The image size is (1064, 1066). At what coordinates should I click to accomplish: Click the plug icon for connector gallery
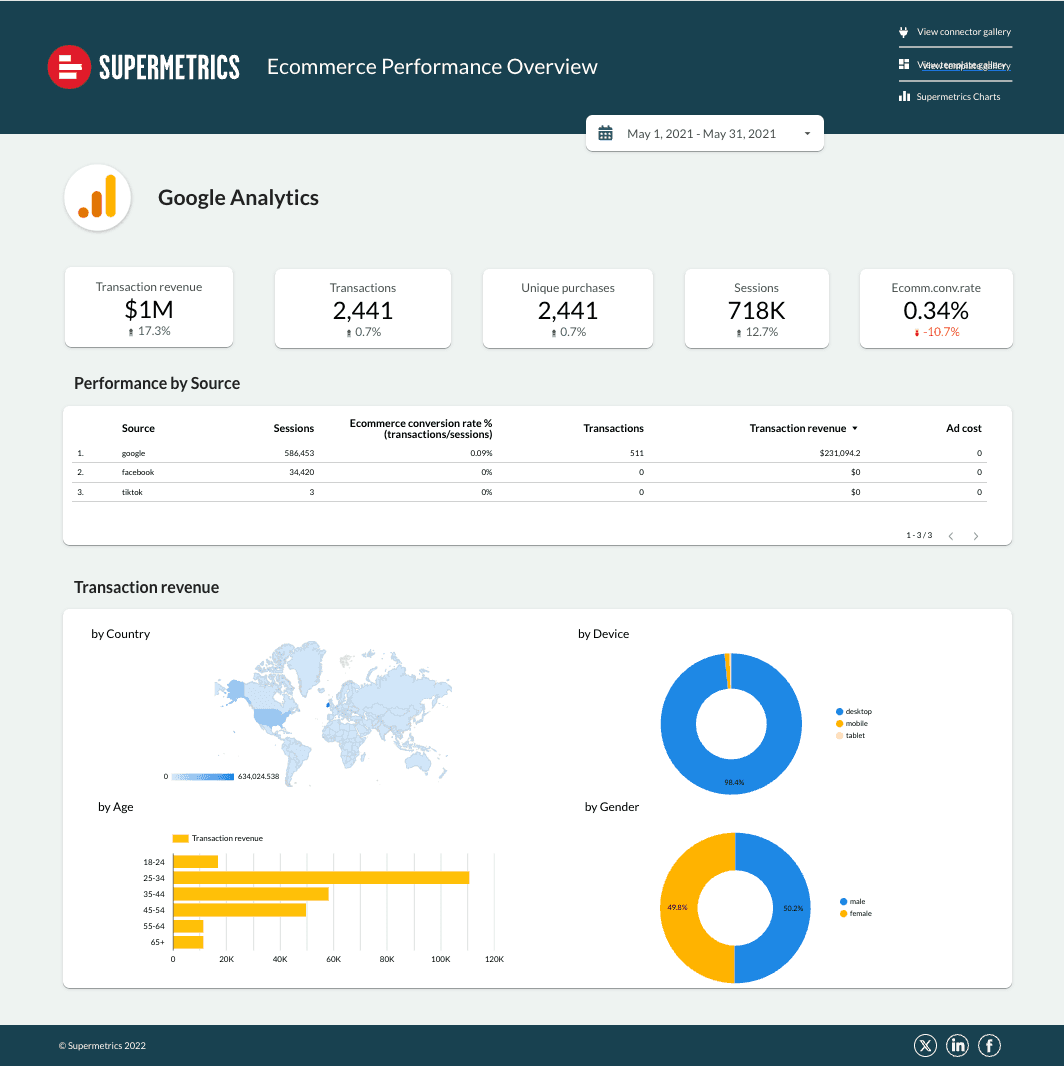tap(904, 32)
